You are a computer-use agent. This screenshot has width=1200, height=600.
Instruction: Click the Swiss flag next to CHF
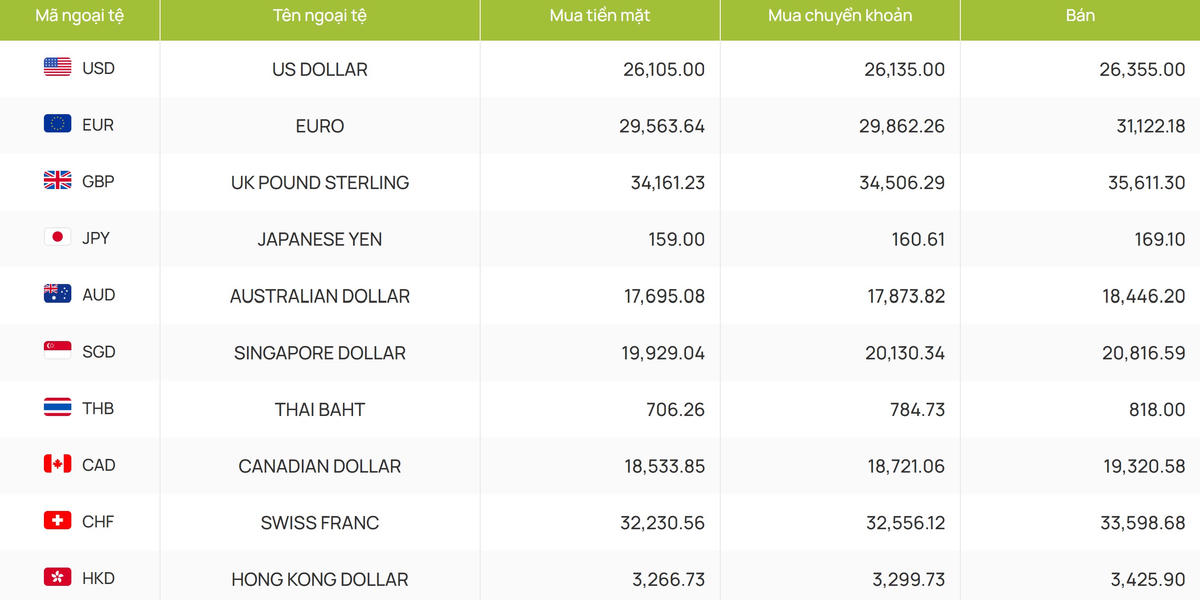click(57, 521)
